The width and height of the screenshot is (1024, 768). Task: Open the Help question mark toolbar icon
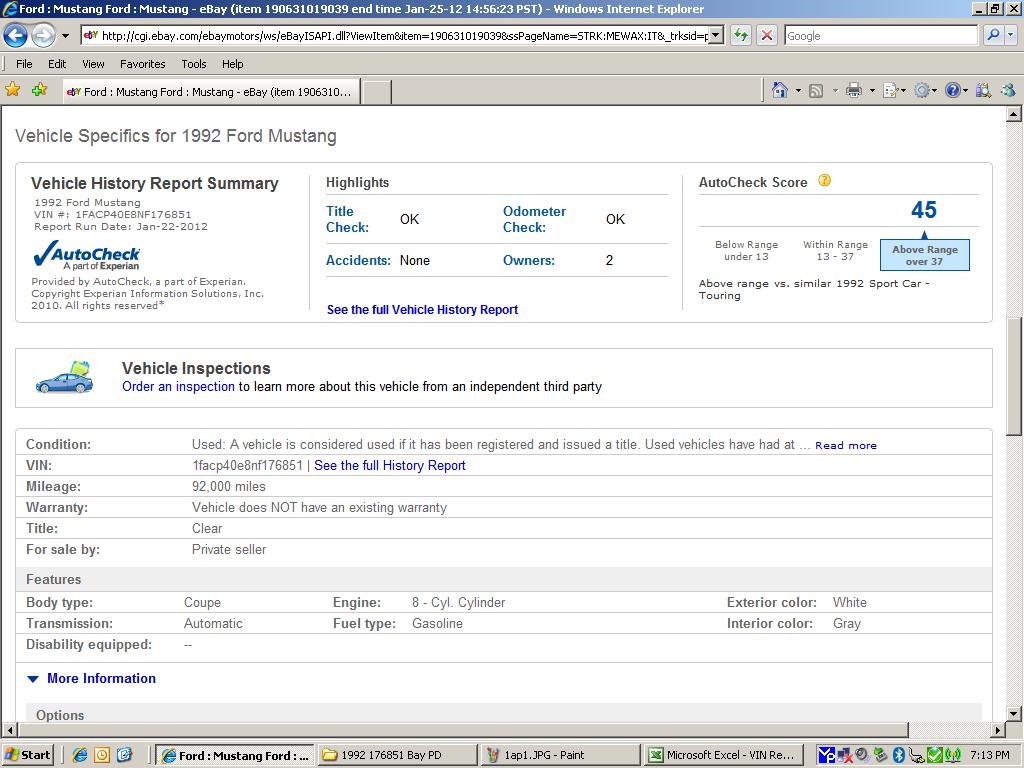(x=953, y=90)
